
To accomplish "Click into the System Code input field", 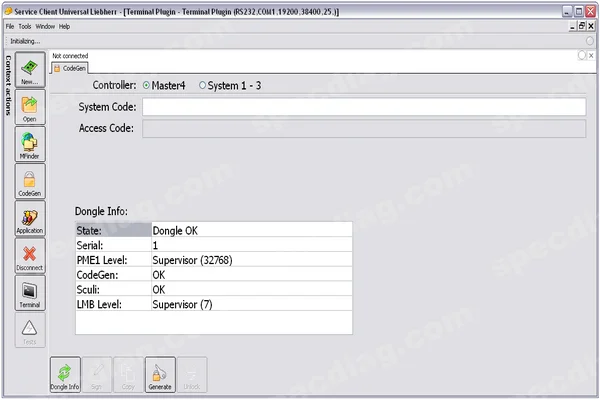I will point(364,107).
